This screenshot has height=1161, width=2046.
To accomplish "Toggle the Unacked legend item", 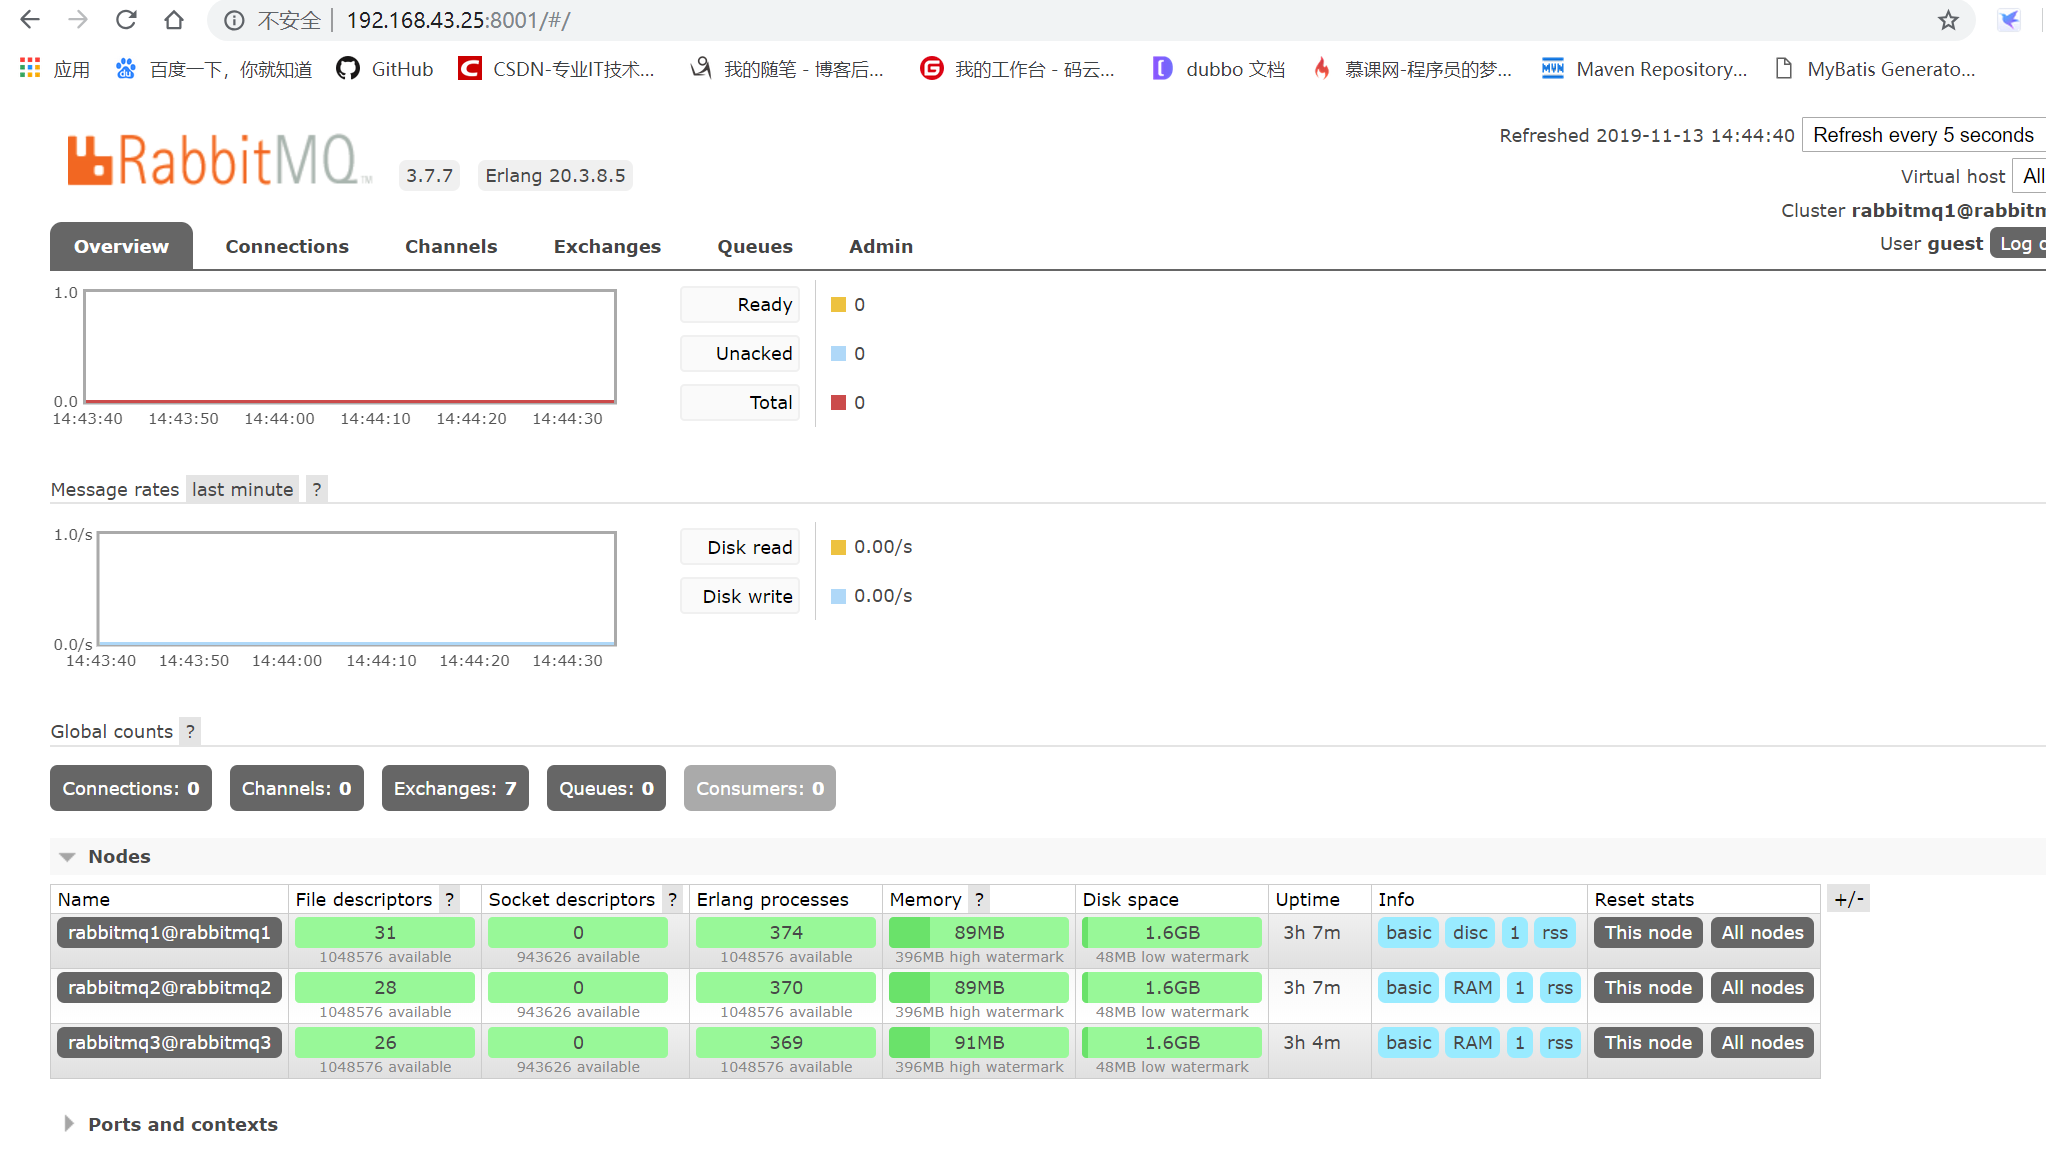I will (741, 353).
